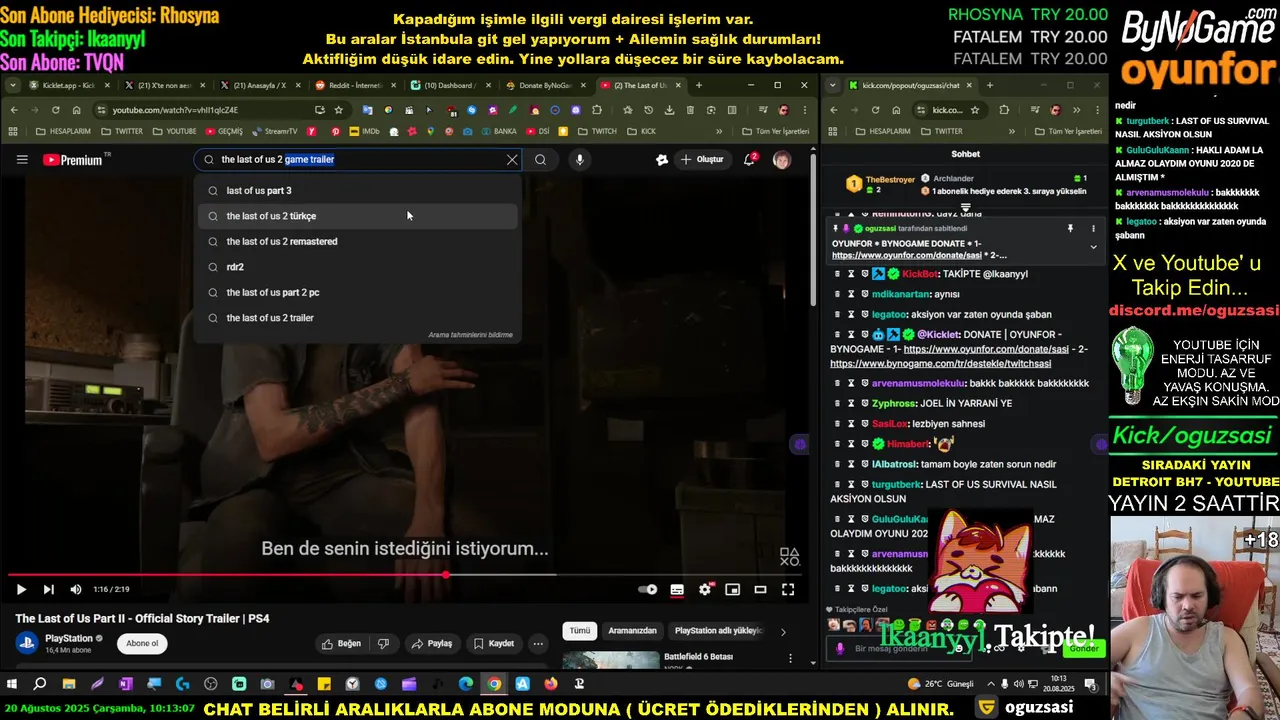Open YouTube guide hamburger menu
The height and width of the screenshot is (720, 1280).
[22, 159]
